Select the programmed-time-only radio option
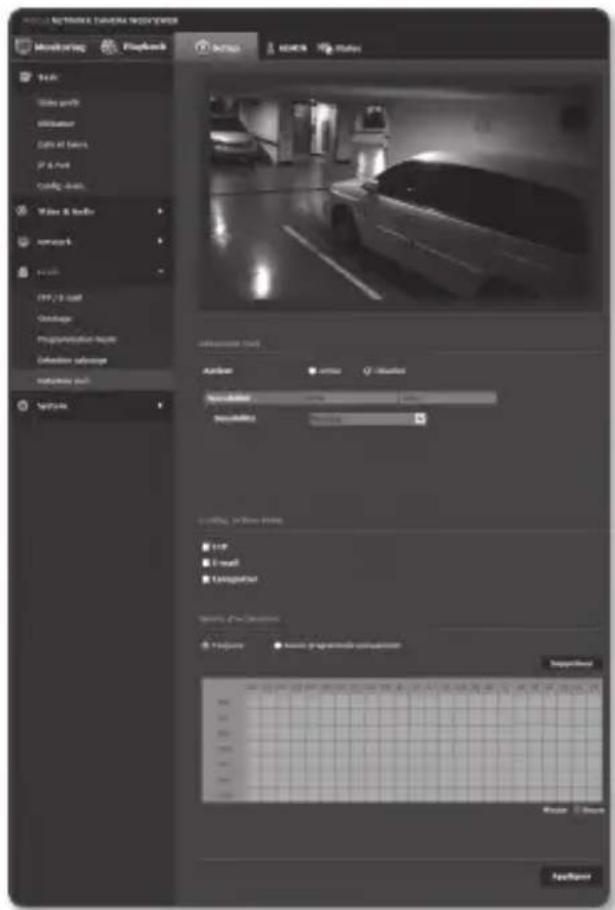The height and width of the screenshot is (910, 615). (277, 645)
